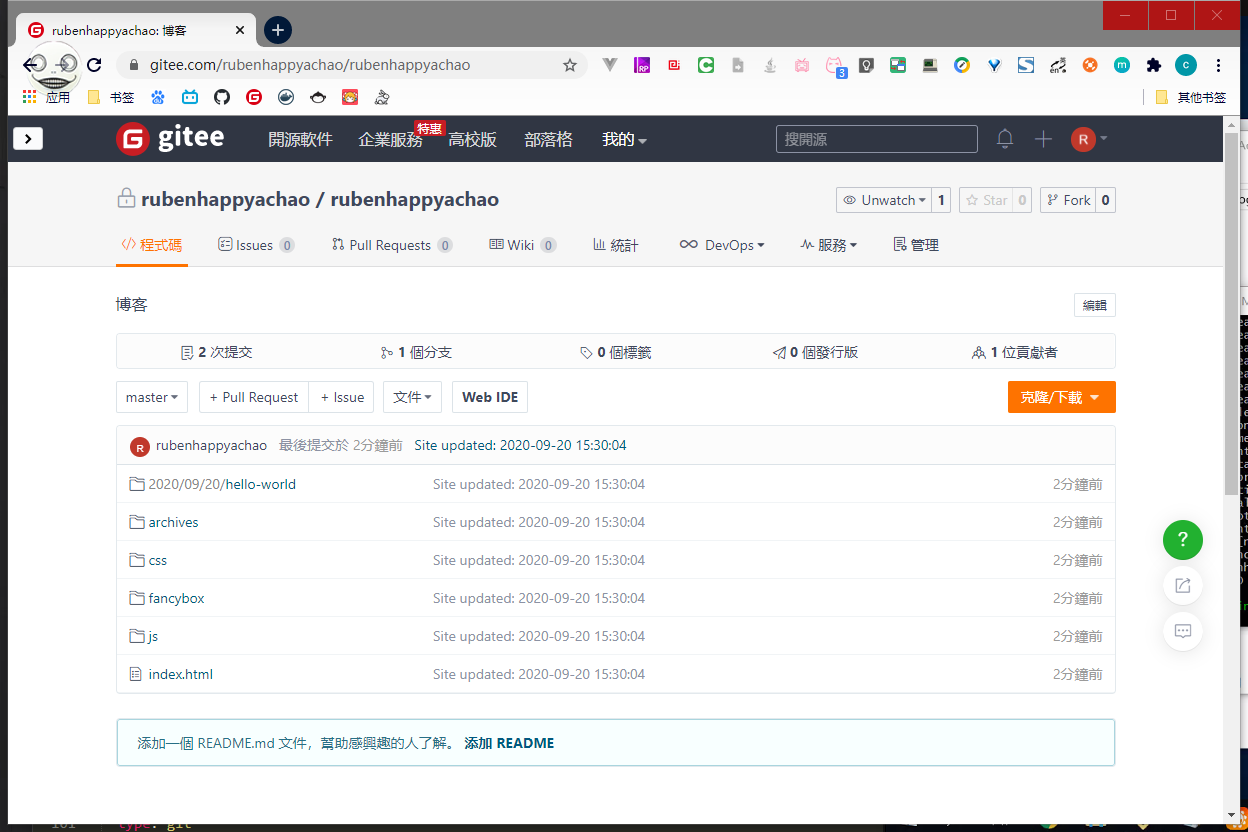Open the DevOps dropdown menu
This screenshot has height=832, width=1248.
[722, 245]
